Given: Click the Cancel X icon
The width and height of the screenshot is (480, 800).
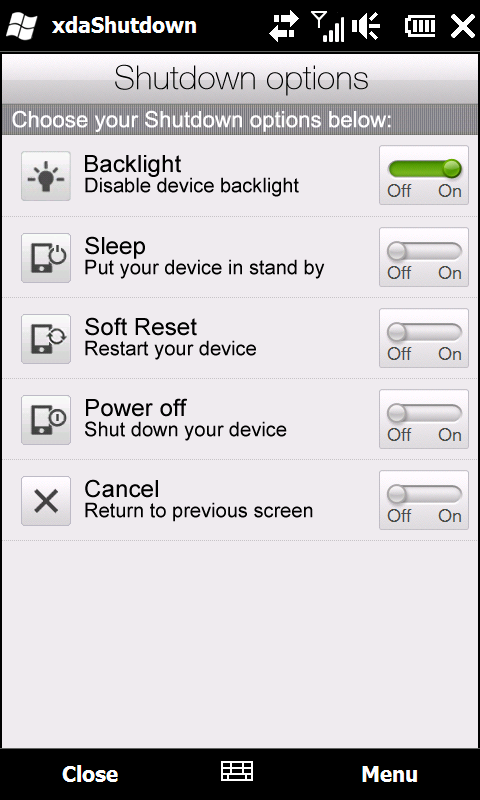Looking at the screenshot, I should [x=46, y=501].
